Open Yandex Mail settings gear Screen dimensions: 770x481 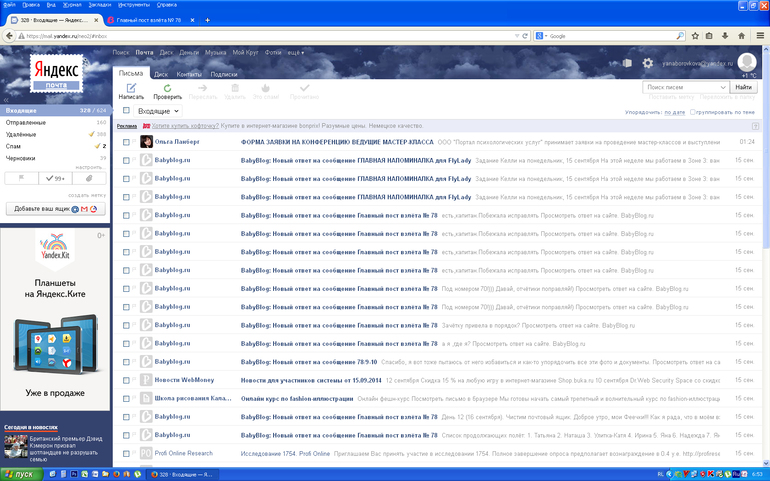[x=647, y=63]
